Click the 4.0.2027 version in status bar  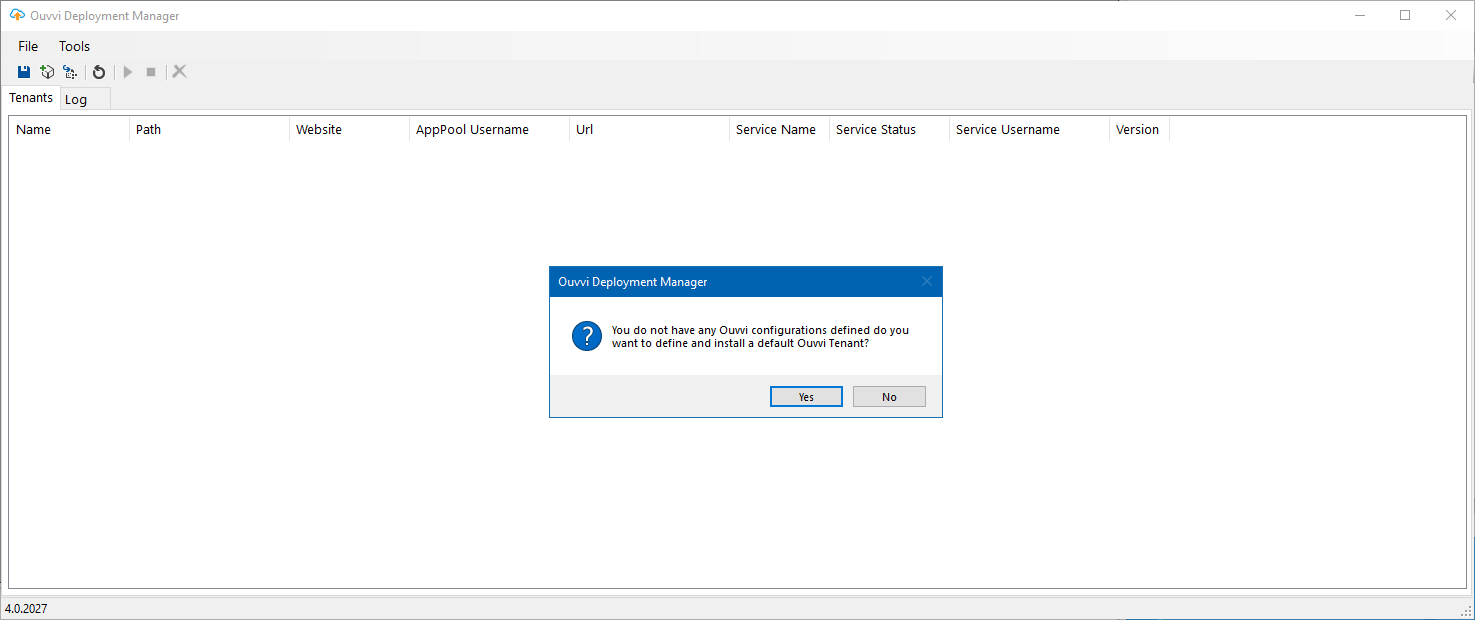pyautogui.click(x=26, y=608)
